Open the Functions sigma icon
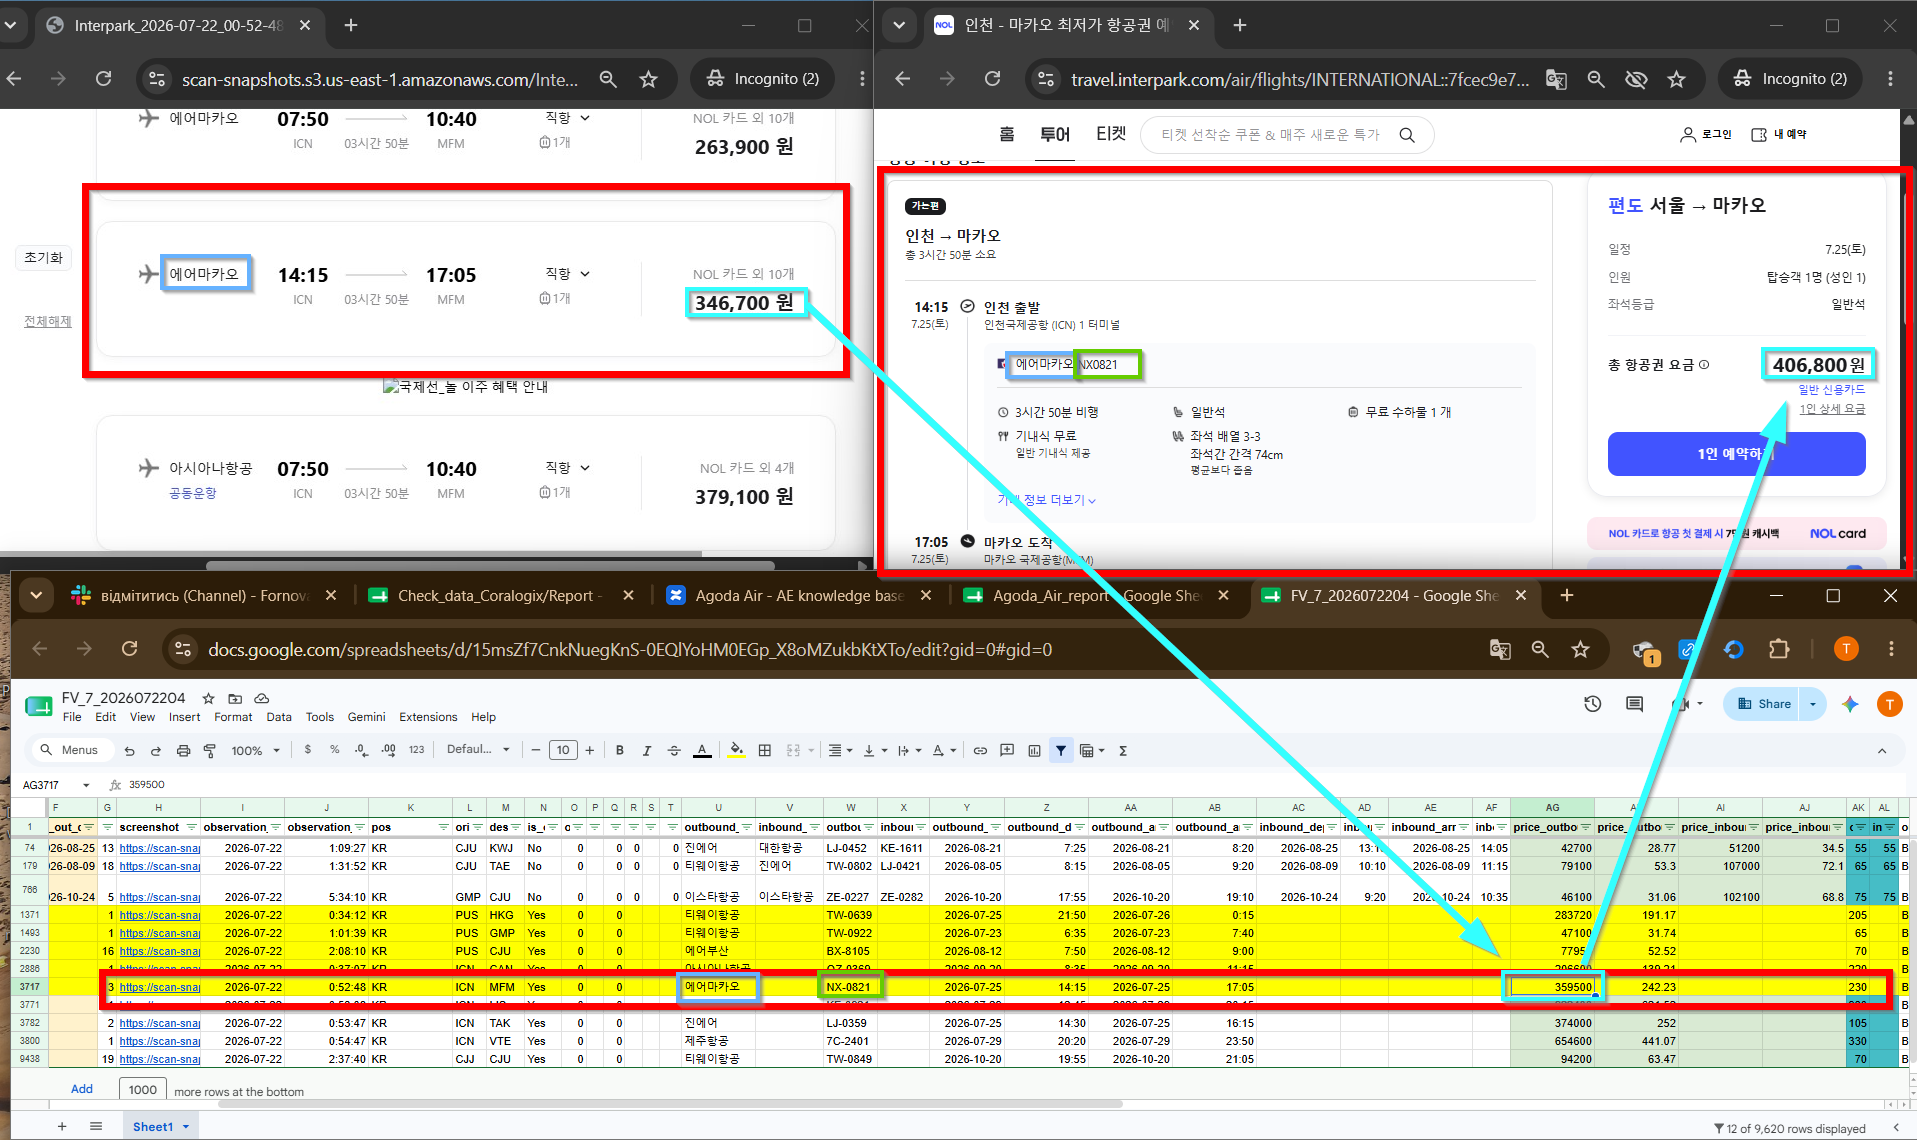The width and height of the screenshot is (1917, 1140). [x=1123, y=750]
